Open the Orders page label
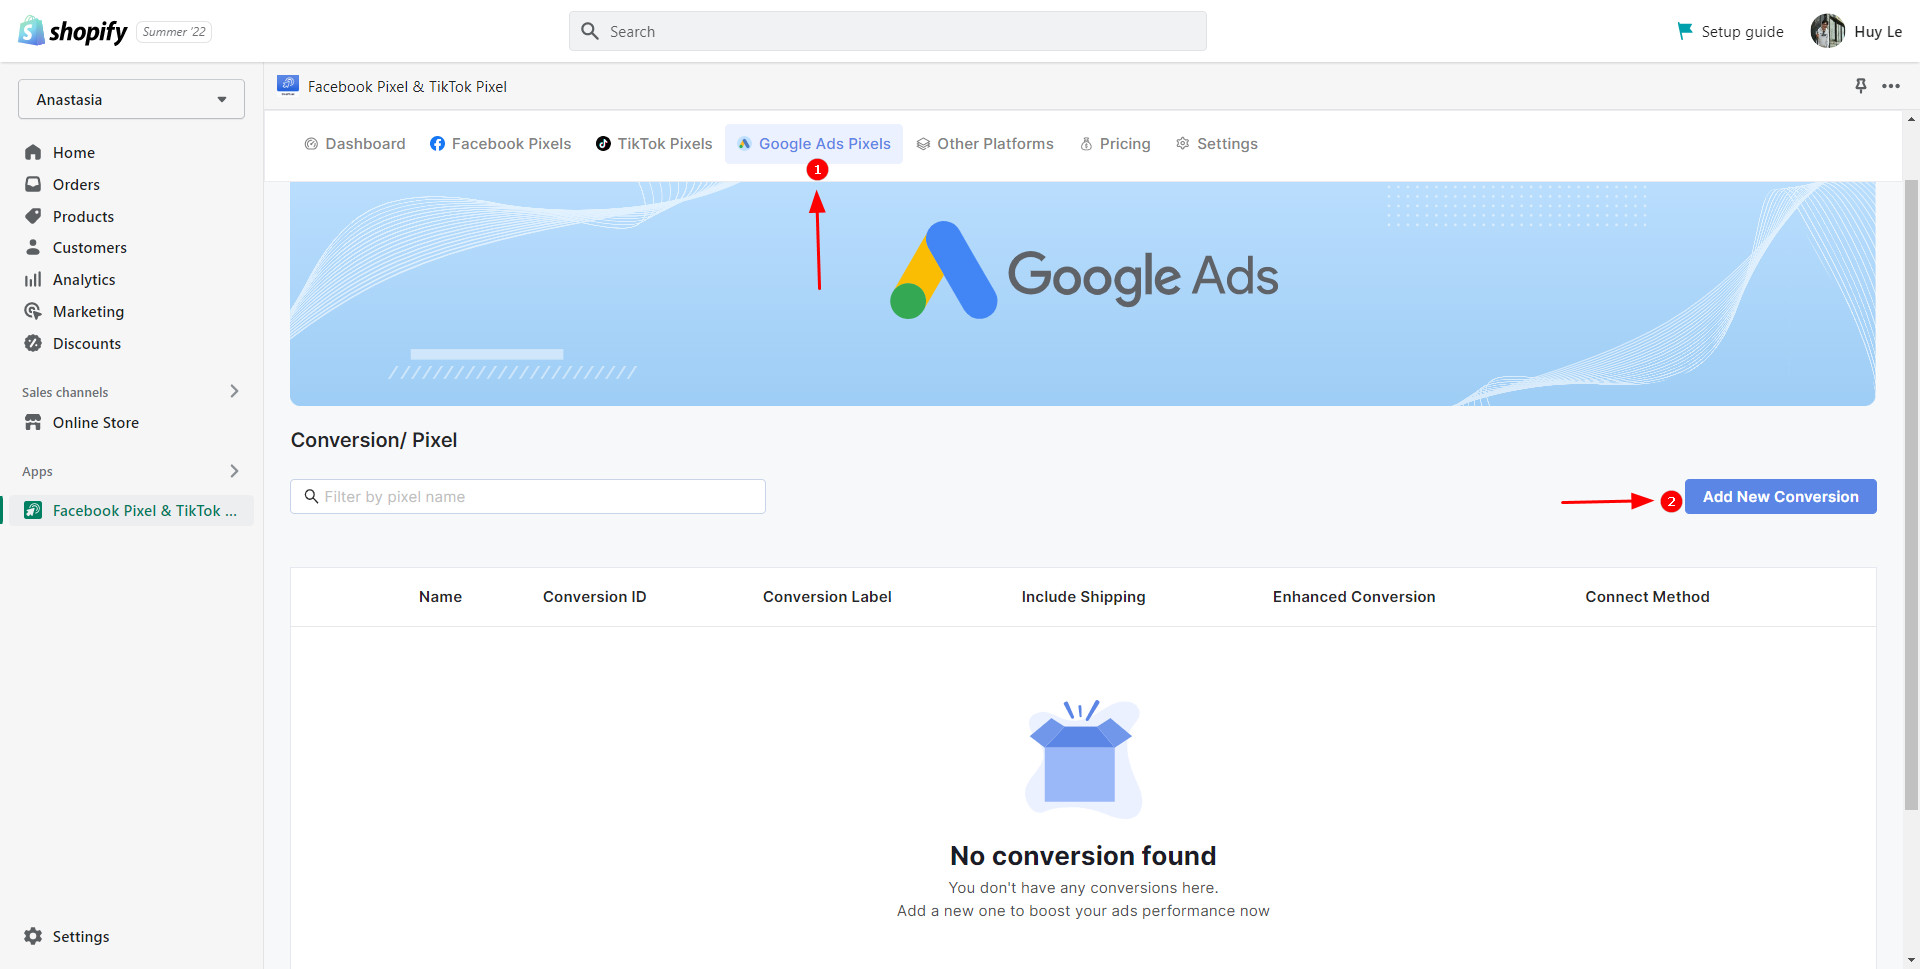Screen dimensions: 1920x969 tap(76, 184)
